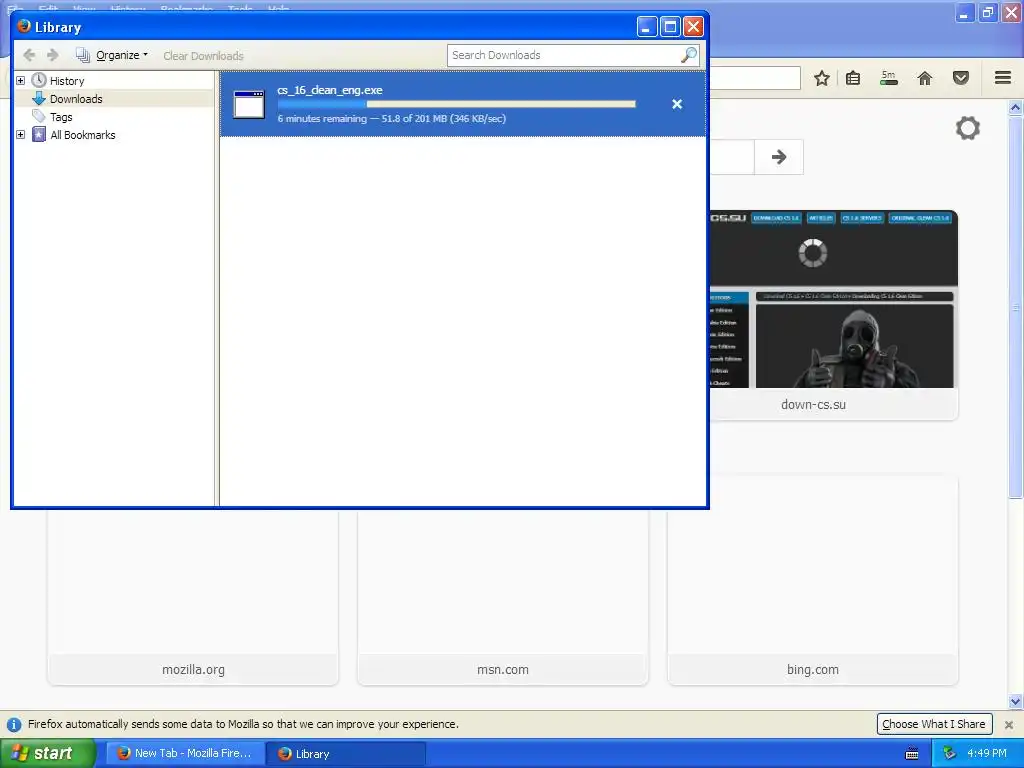This screenshot has width=1024, height=768.
Task: Bookmark this page with the star icon
Action: tap(822, 78)
